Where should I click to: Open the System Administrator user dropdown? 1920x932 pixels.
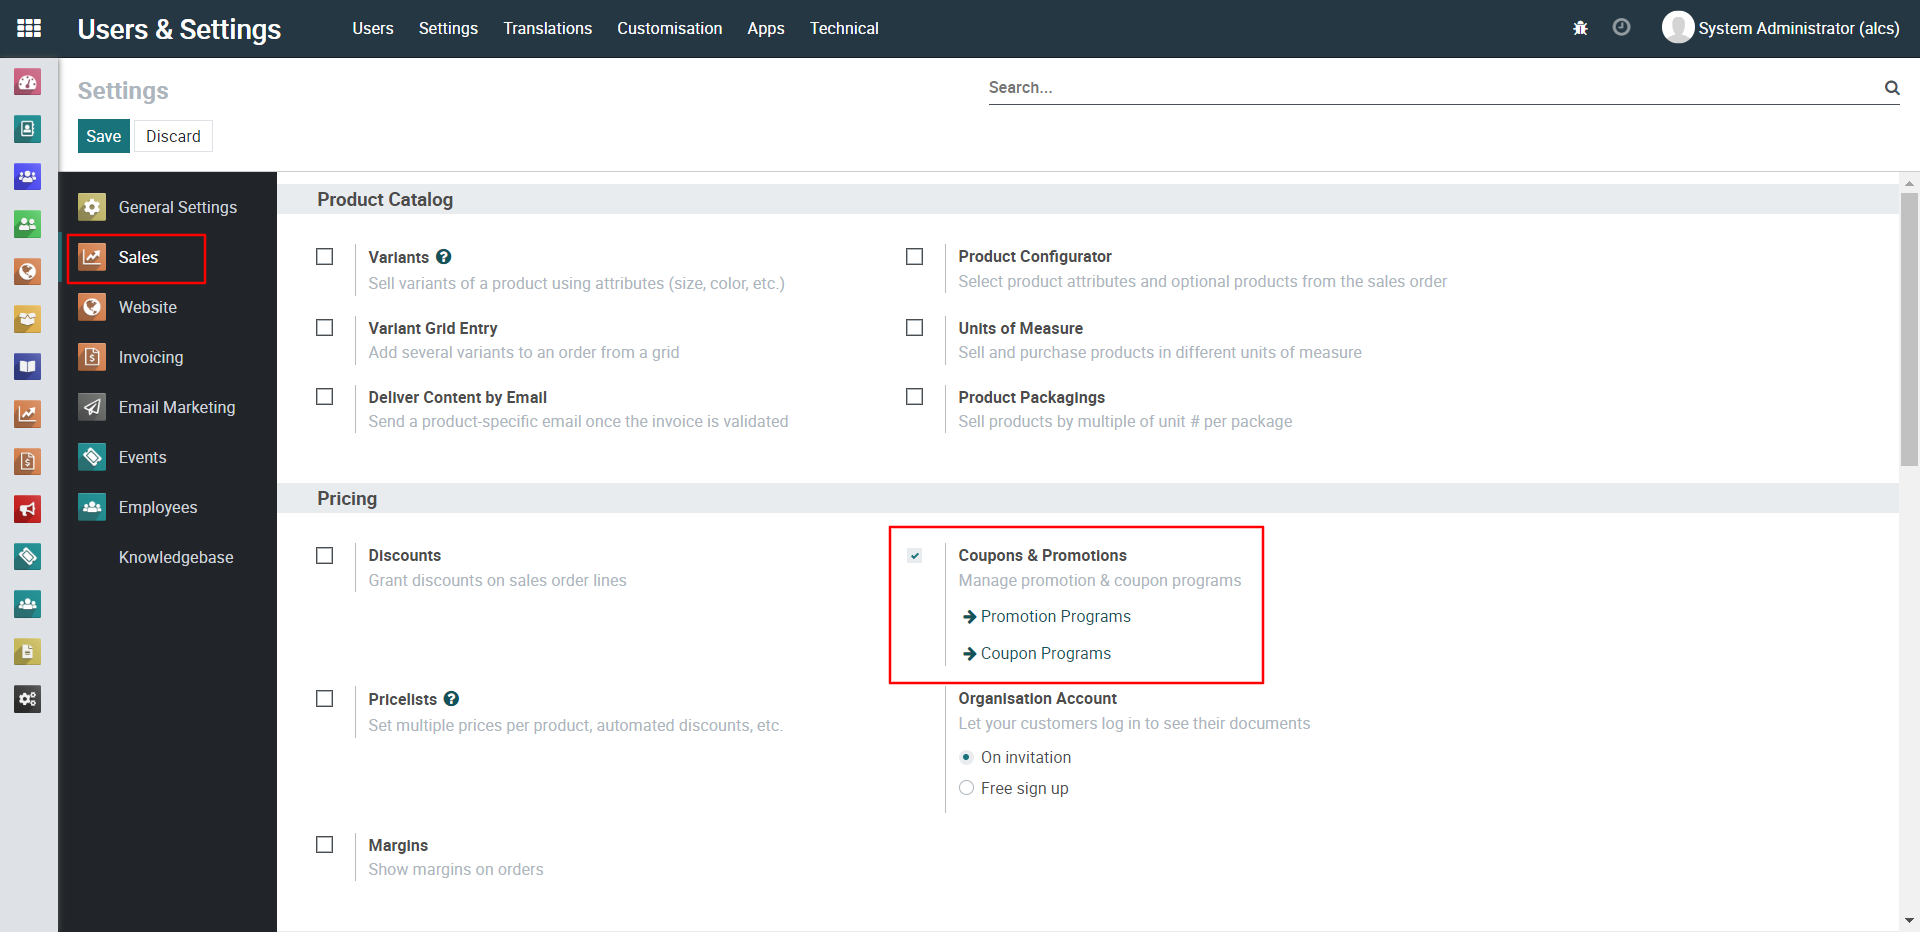(1781, 28)
